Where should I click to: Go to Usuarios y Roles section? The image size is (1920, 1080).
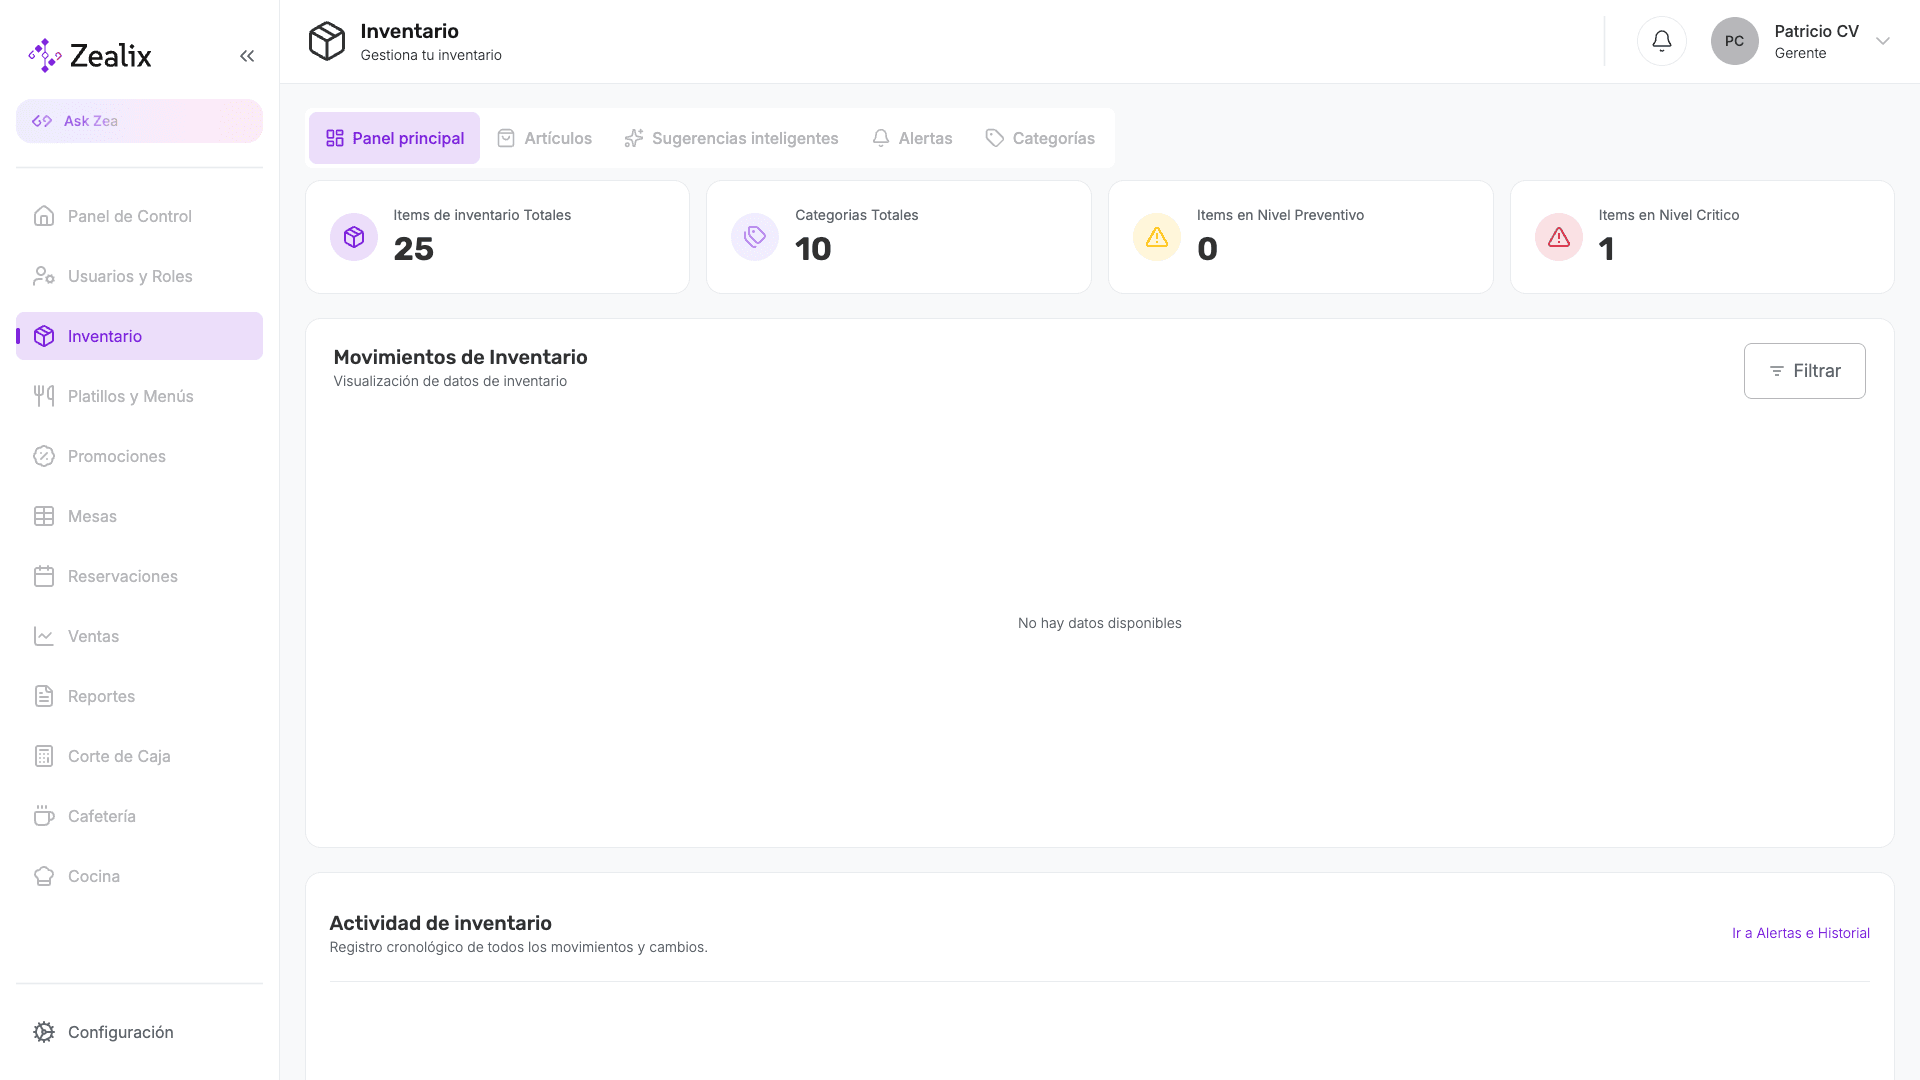tap(139, 276)
